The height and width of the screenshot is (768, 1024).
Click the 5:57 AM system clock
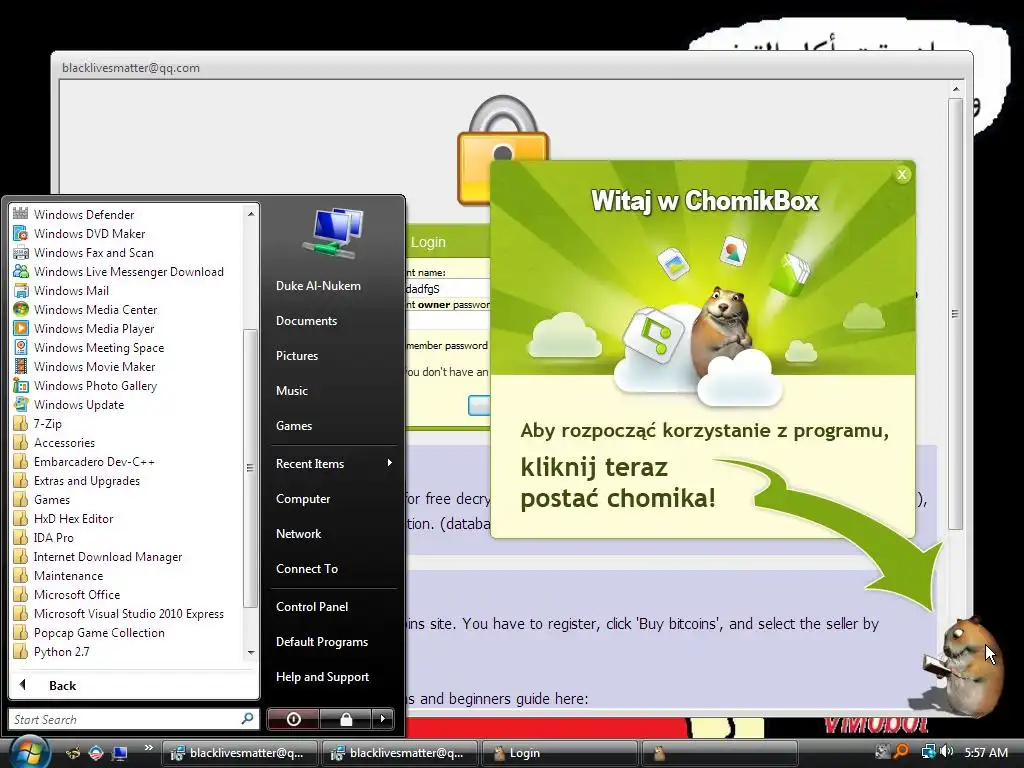(985, 752)
